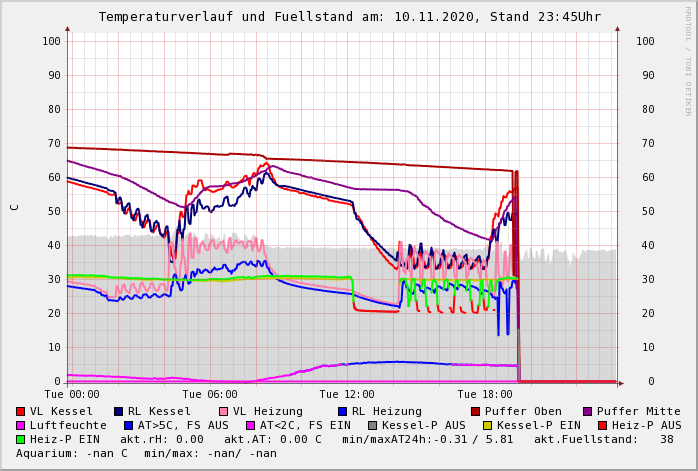Viewport: 698px width, 471px height.
Task: Select the Luftfeuchte legend color box
Action: pyautogui.click(x=21, y=425)
